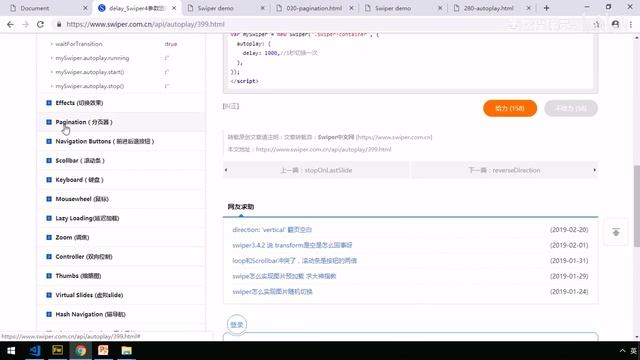This screenshot has width=640, height=360.
Task: Click the page vertical scrollbar thumb
Action: click(x=636, y=206)
